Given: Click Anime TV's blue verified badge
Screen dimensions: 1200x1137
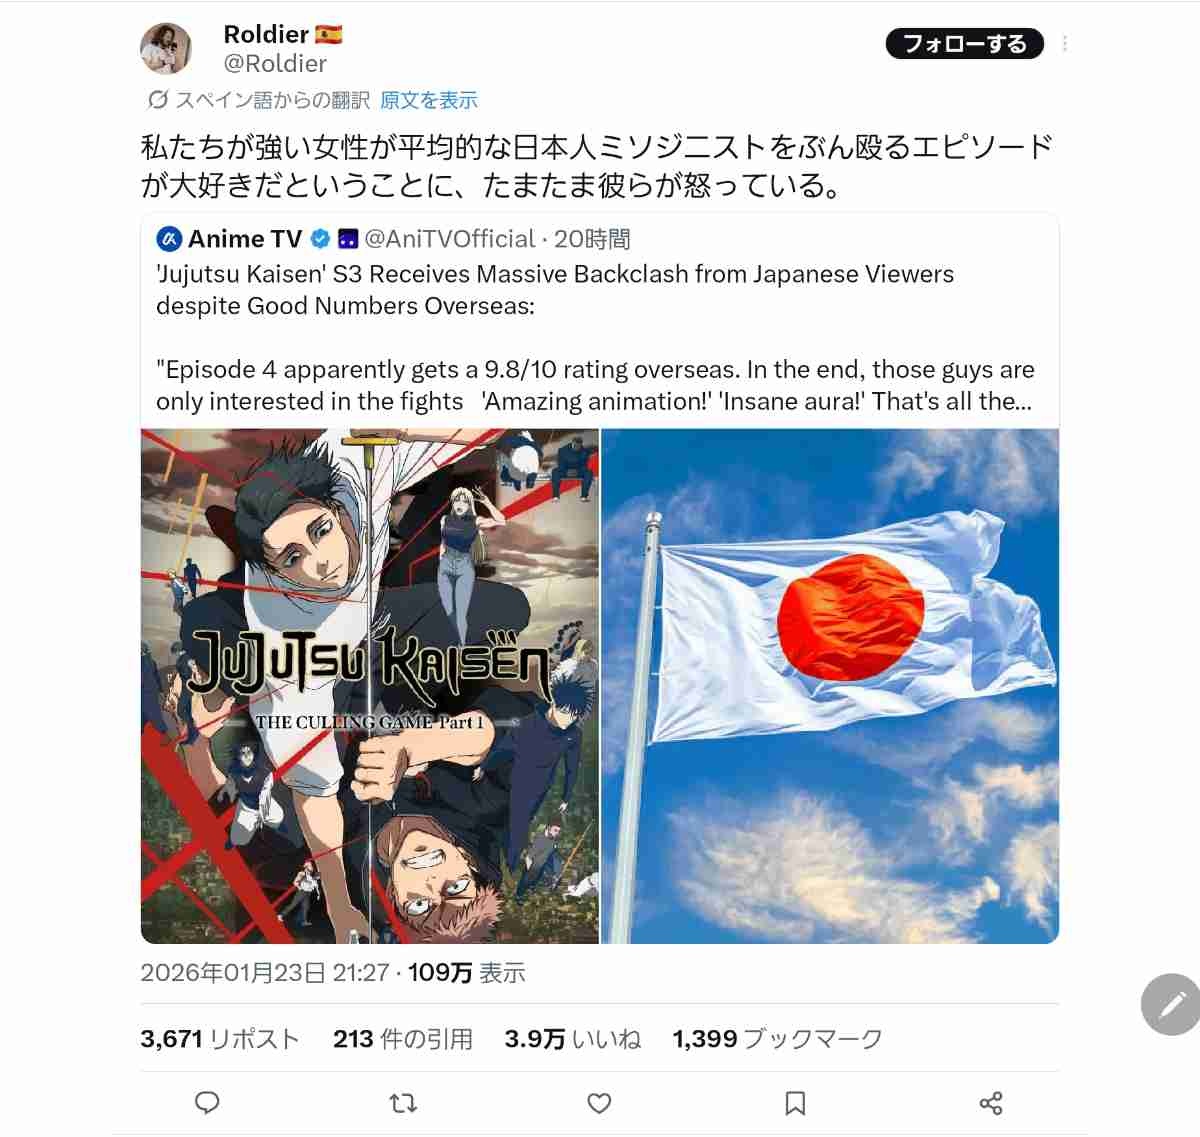Looking at the screenshot, I should (320, 239).
